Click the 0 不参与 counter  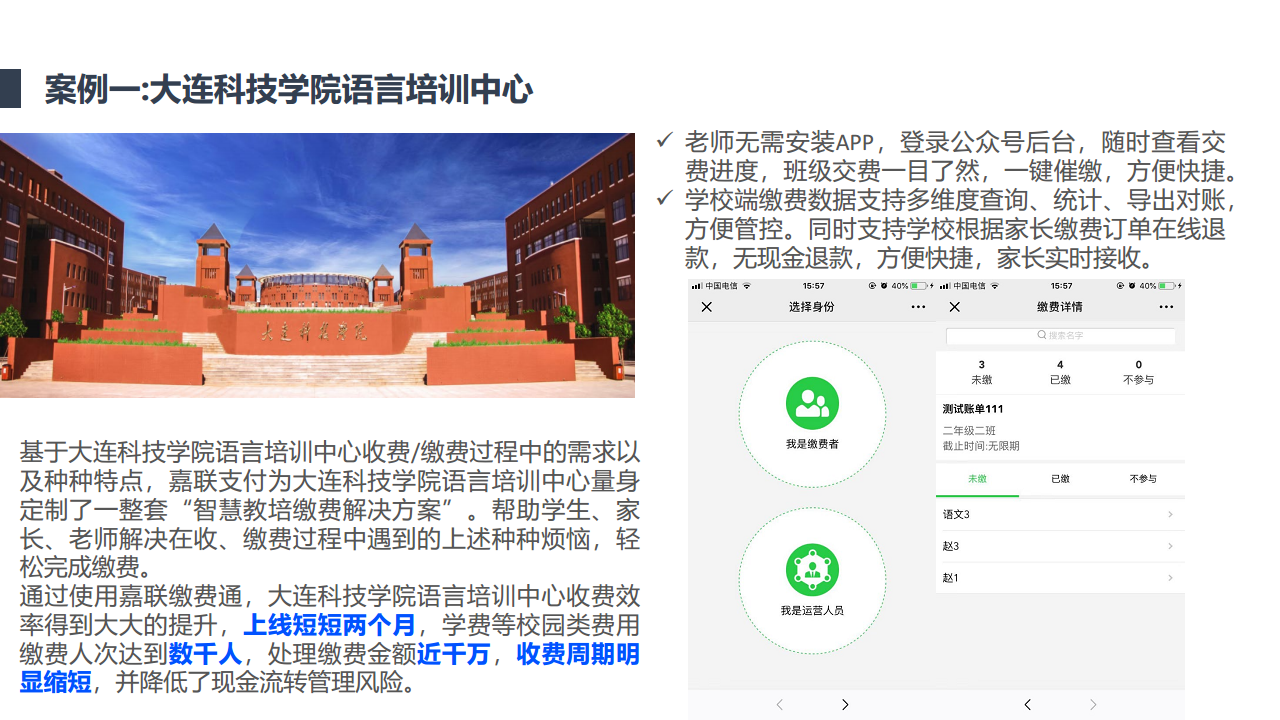1138,372
